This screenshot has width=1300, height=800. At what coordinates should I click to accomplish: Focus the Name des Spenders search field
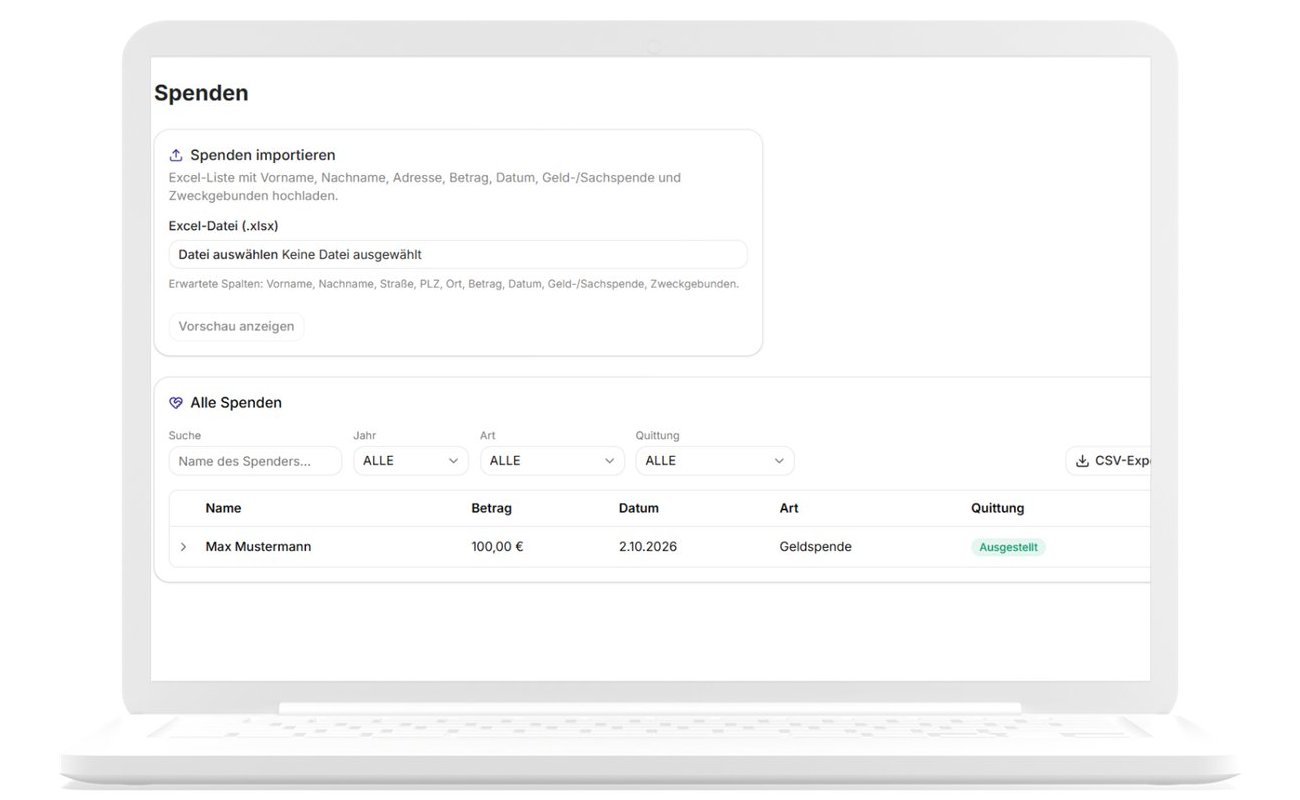click(x=255, y=461)
